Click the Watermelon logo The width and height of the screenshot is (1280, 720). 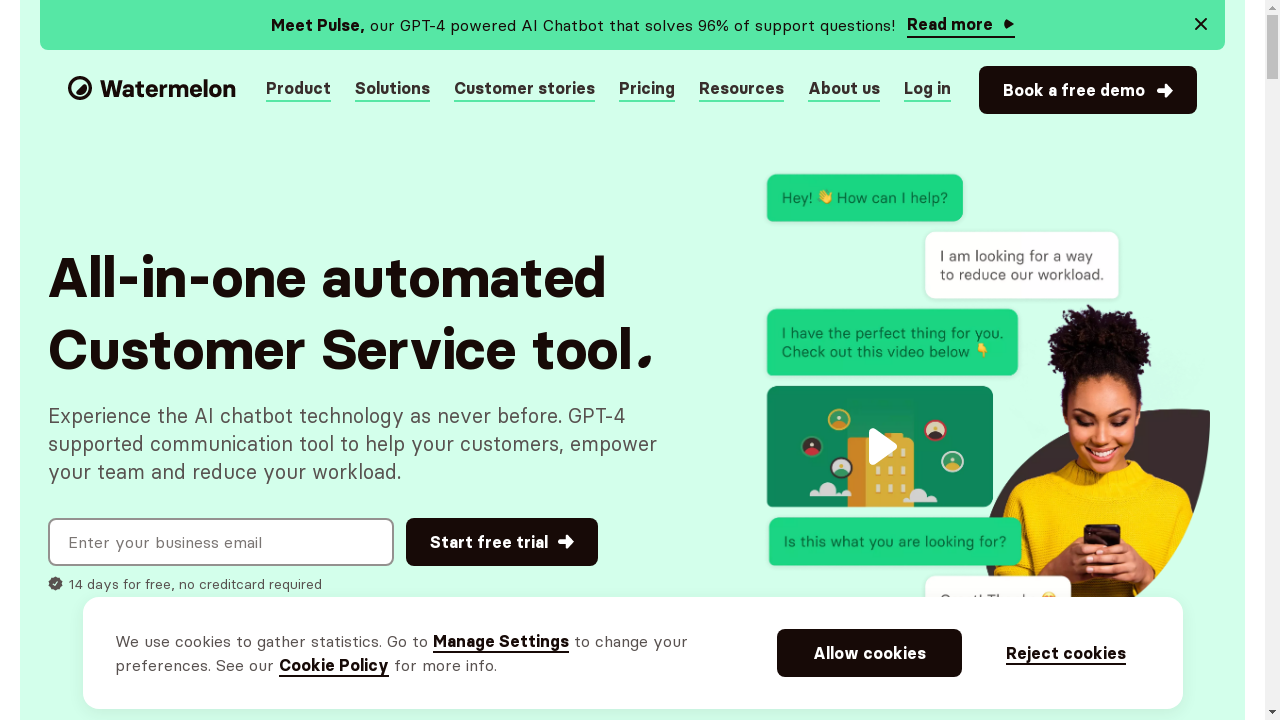point(152,89)
